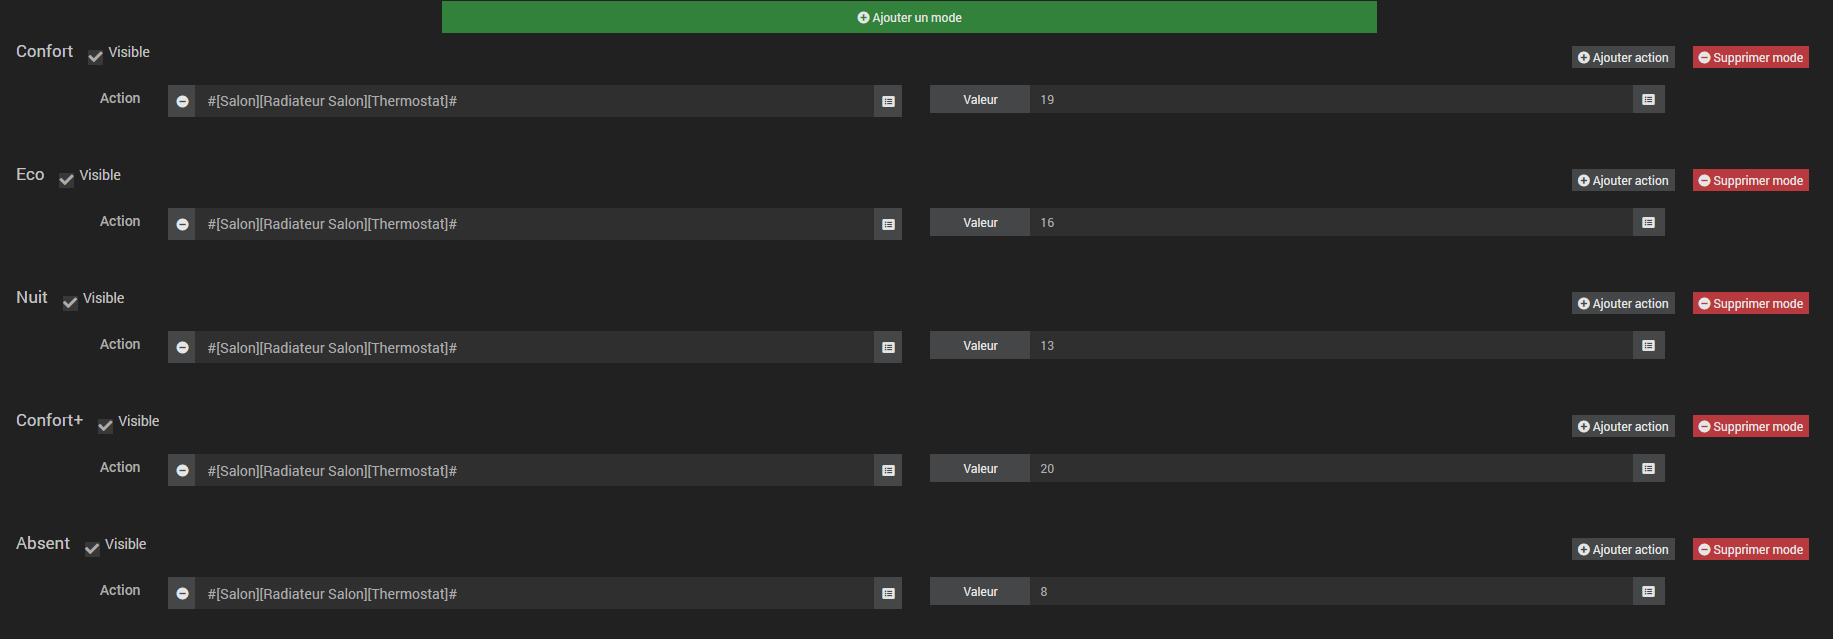Remove the Confort mode action with minus icon
This screenshot has width=1833, height=639.
(x=182, y=101)
